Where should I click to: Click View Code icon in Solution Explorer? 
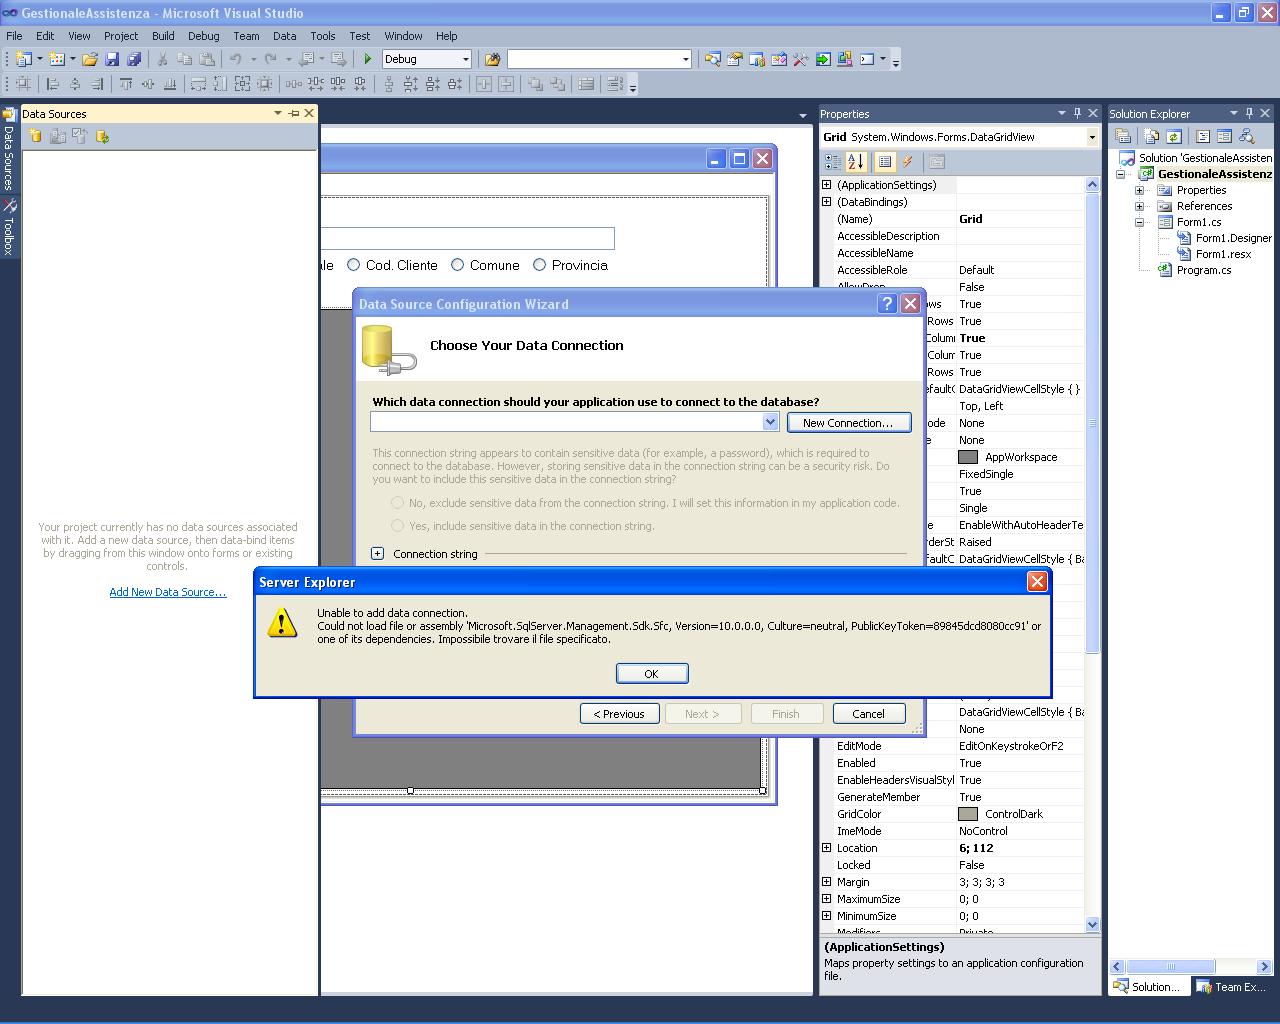1203,136
